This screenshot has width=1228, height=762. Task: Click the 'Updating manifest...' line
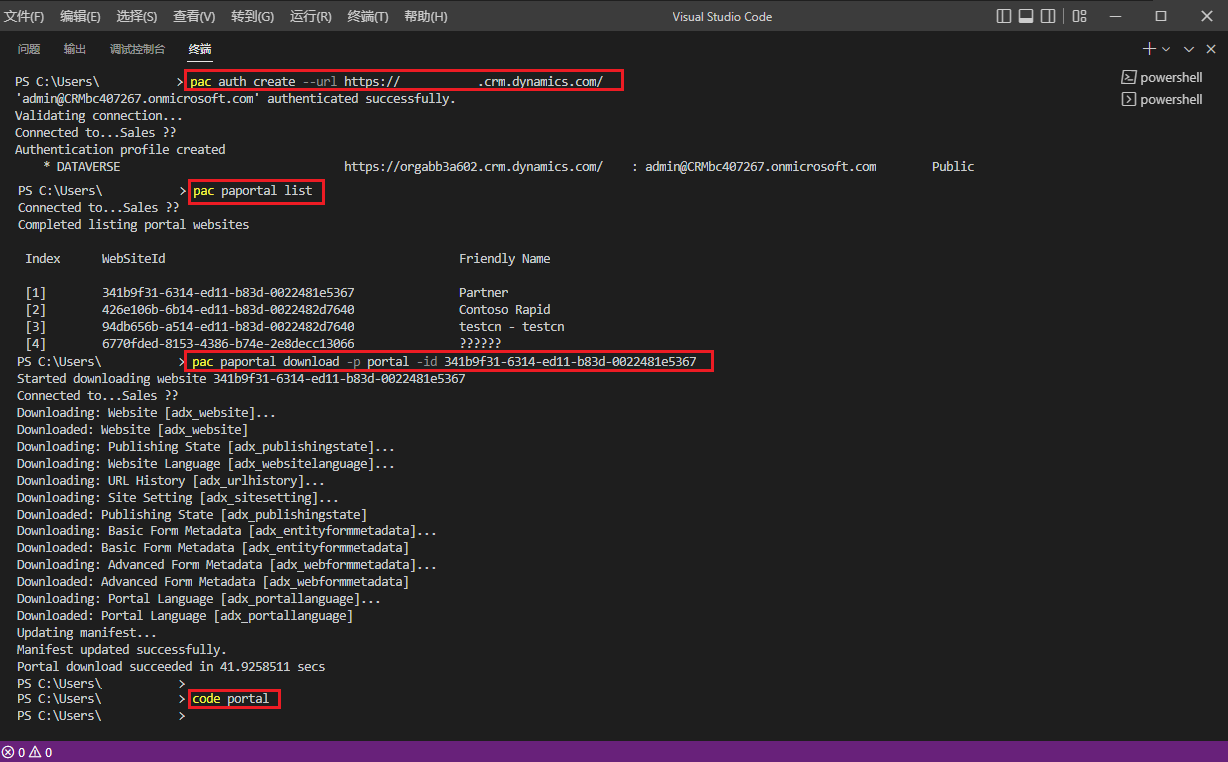(87, 632)
